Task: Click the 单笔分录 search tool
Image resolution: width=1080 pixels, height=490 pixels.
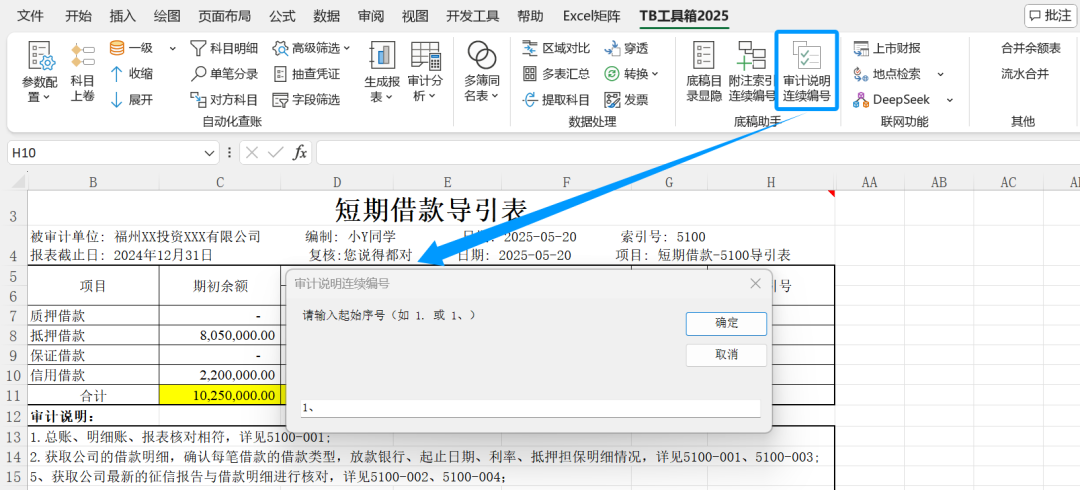Action: pos(224,74)
